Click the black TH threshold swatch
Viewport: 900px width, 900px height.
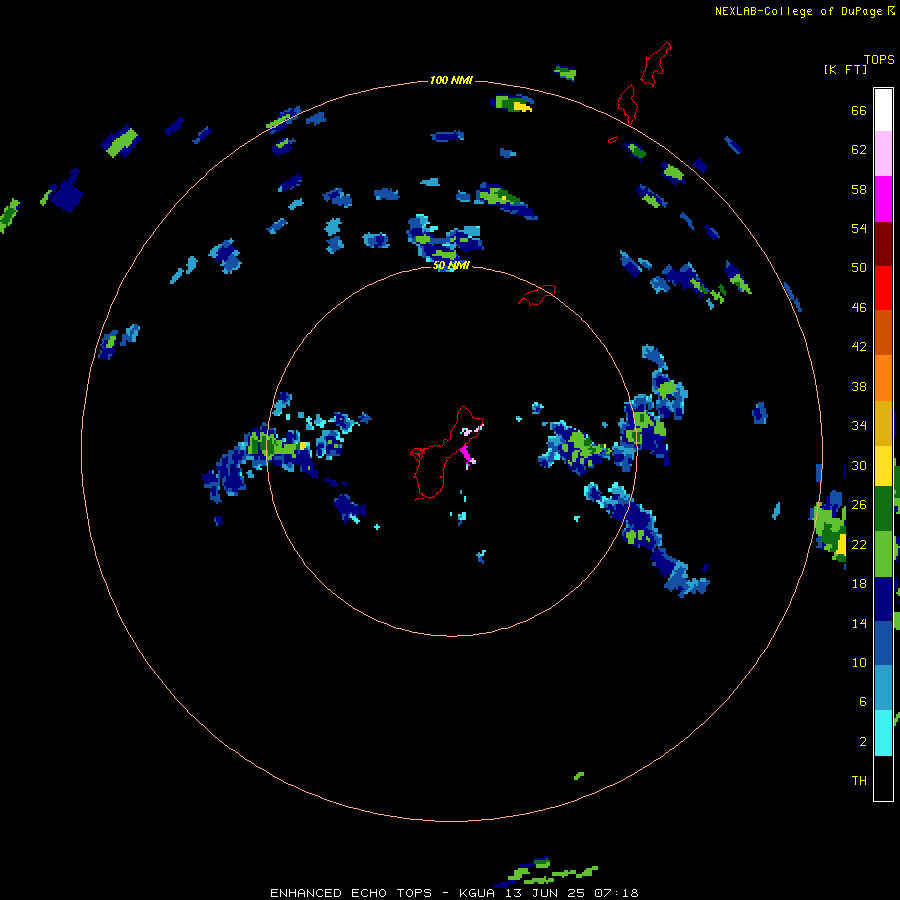point(883,778)
